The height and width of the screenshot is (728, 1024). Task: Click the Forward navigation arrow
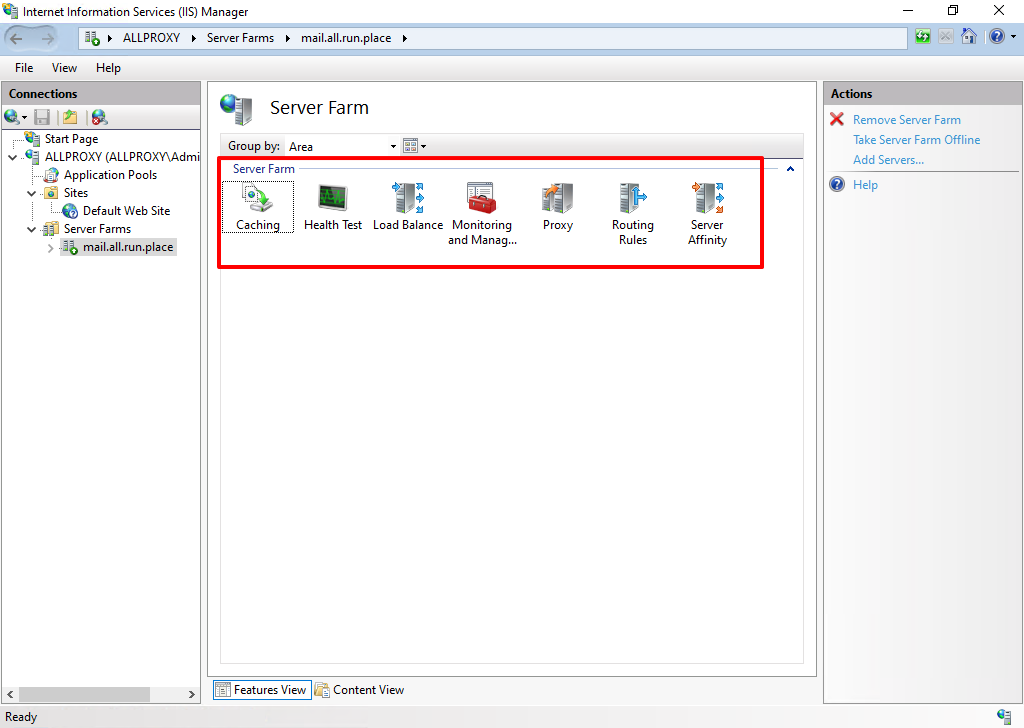point(48,39)
